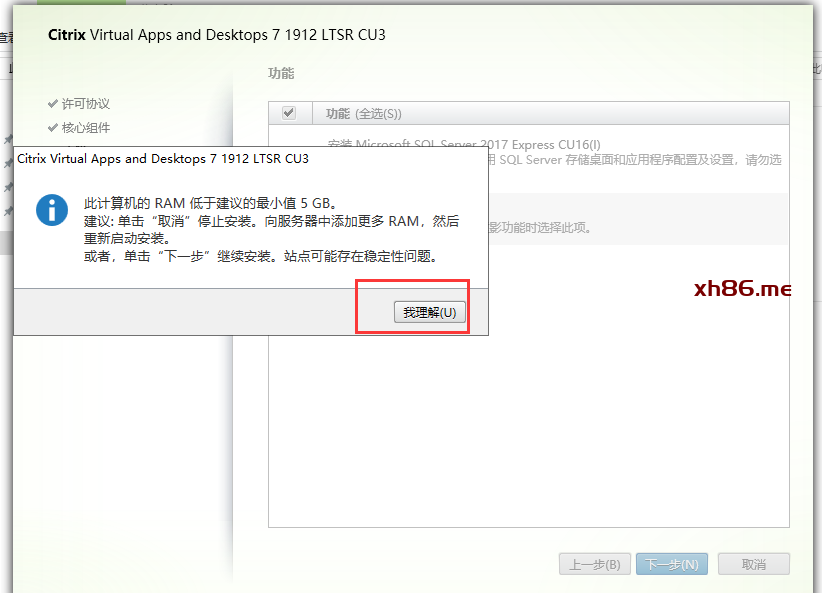
Task: Click the warning line 此计算机的 RAM 低于建议的最小值 5 GB
Action: (x=210, y=203)
